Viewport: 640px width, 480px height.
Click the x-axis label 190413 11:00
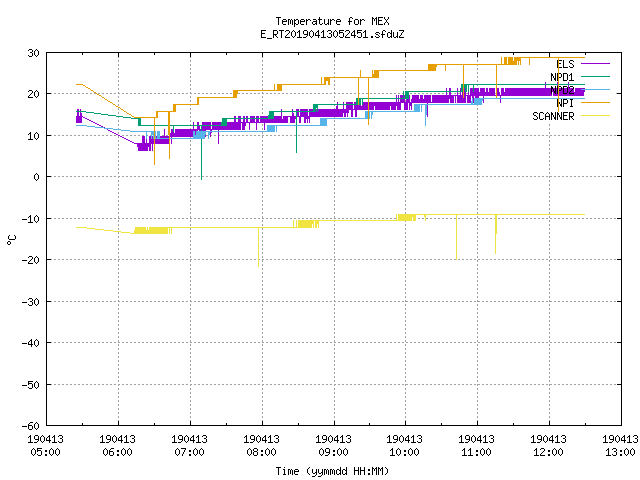tap(477, 446)
